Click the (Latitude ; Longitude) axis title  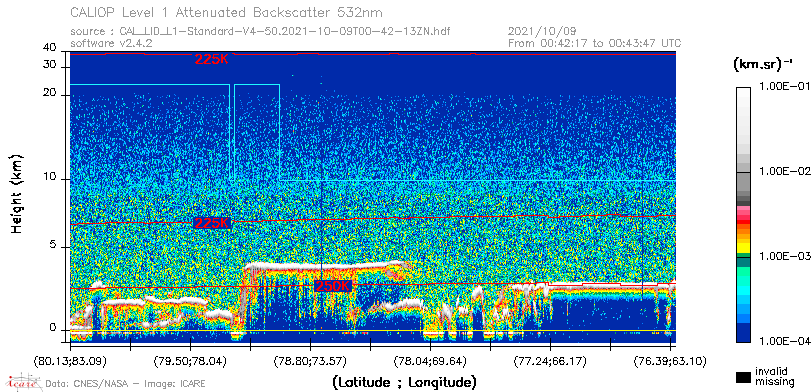coord(404,382)
